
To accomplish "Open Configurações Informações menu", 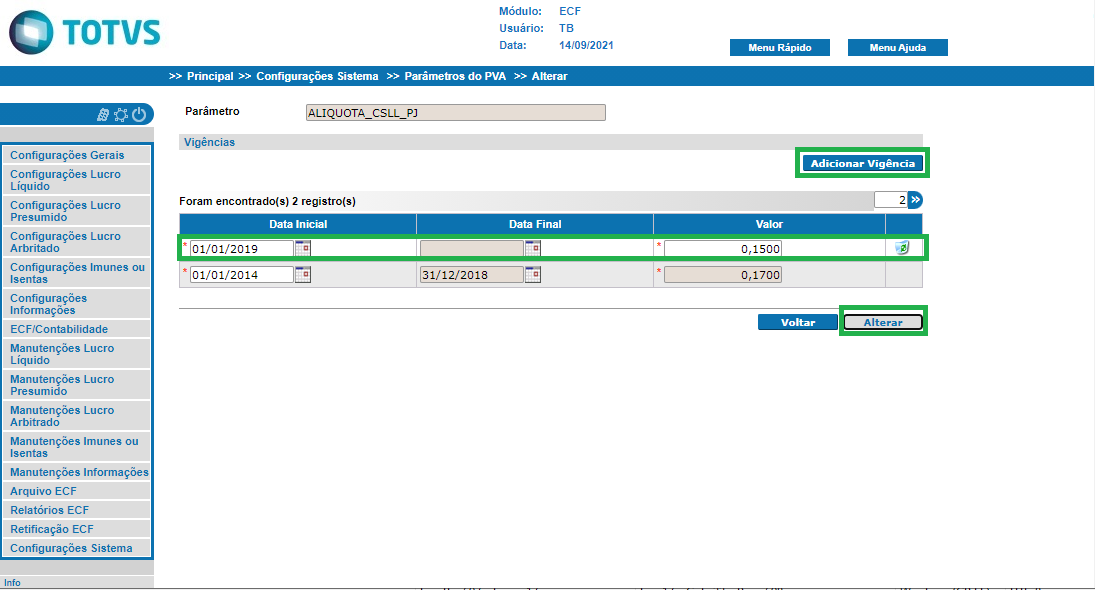I will coord(77,304).
